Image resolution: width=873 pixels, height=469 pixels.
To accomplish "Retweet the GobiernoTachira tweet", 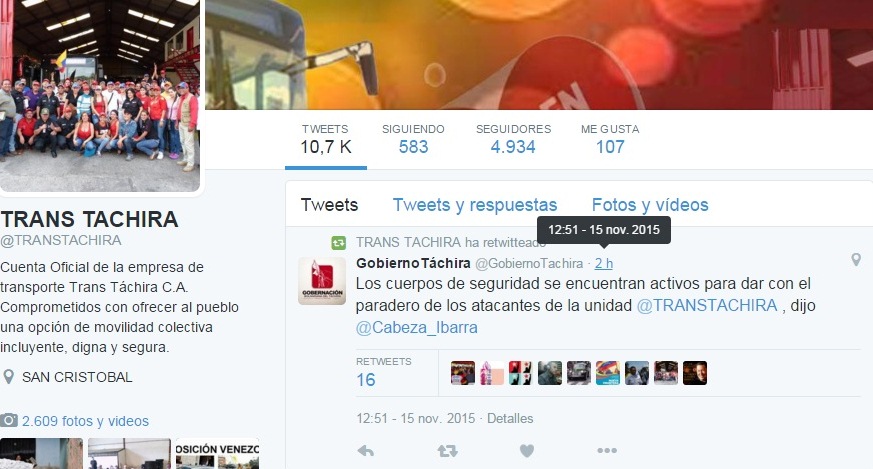I will tap(448, 451).
